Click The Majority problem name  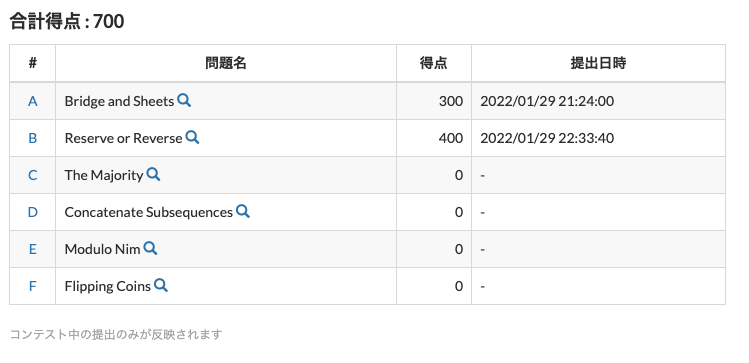pos(104,175)
